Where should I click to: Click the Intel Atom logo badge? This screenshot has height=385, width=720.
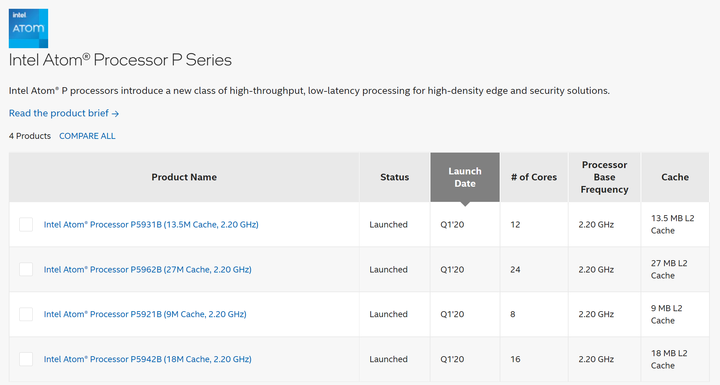[28, 28]
